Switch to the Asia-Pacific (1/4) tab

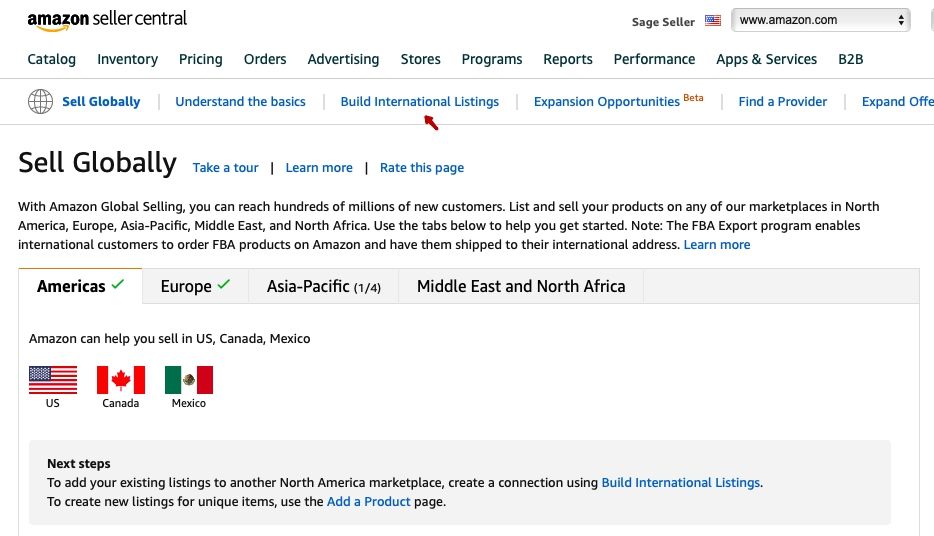coord(323,286)
